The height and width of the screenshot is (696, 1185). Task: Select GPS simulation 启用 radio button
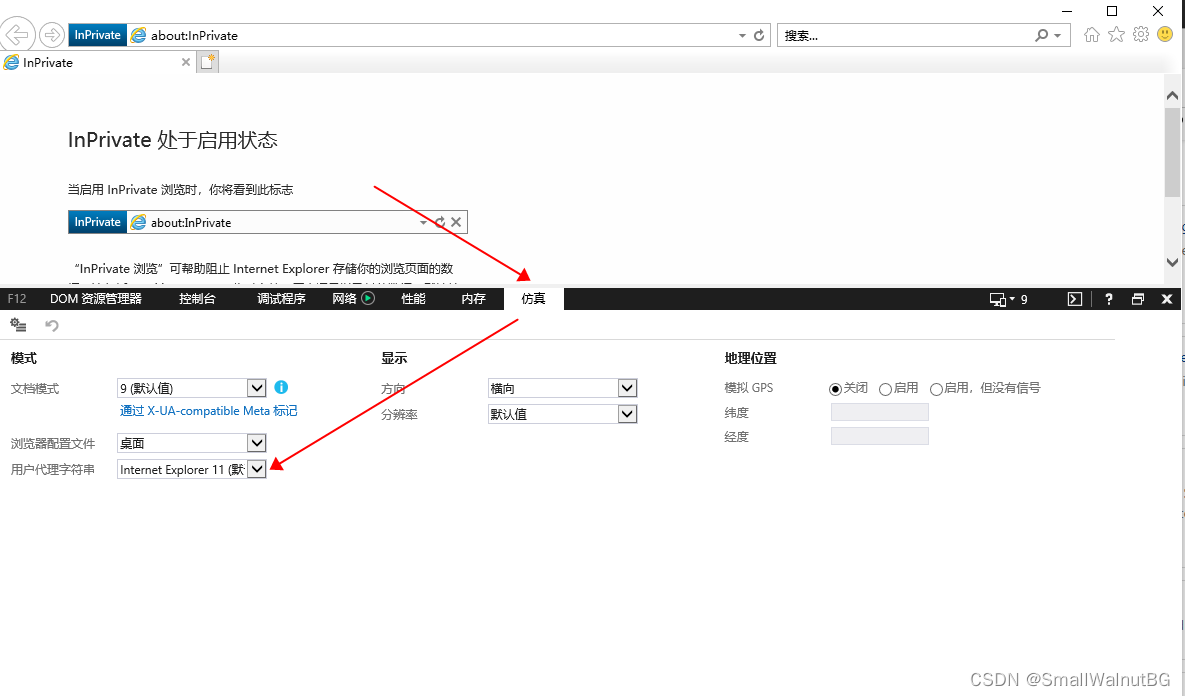pyautogui.click(x=885, y=389)
